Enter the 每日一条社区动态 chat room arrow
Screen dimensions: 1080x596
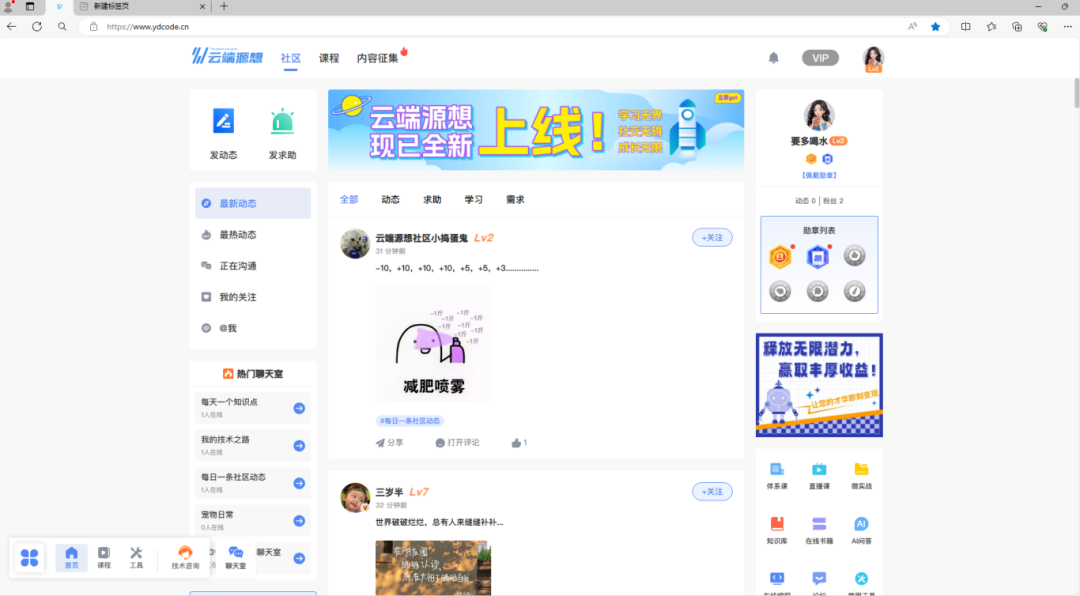299,484
